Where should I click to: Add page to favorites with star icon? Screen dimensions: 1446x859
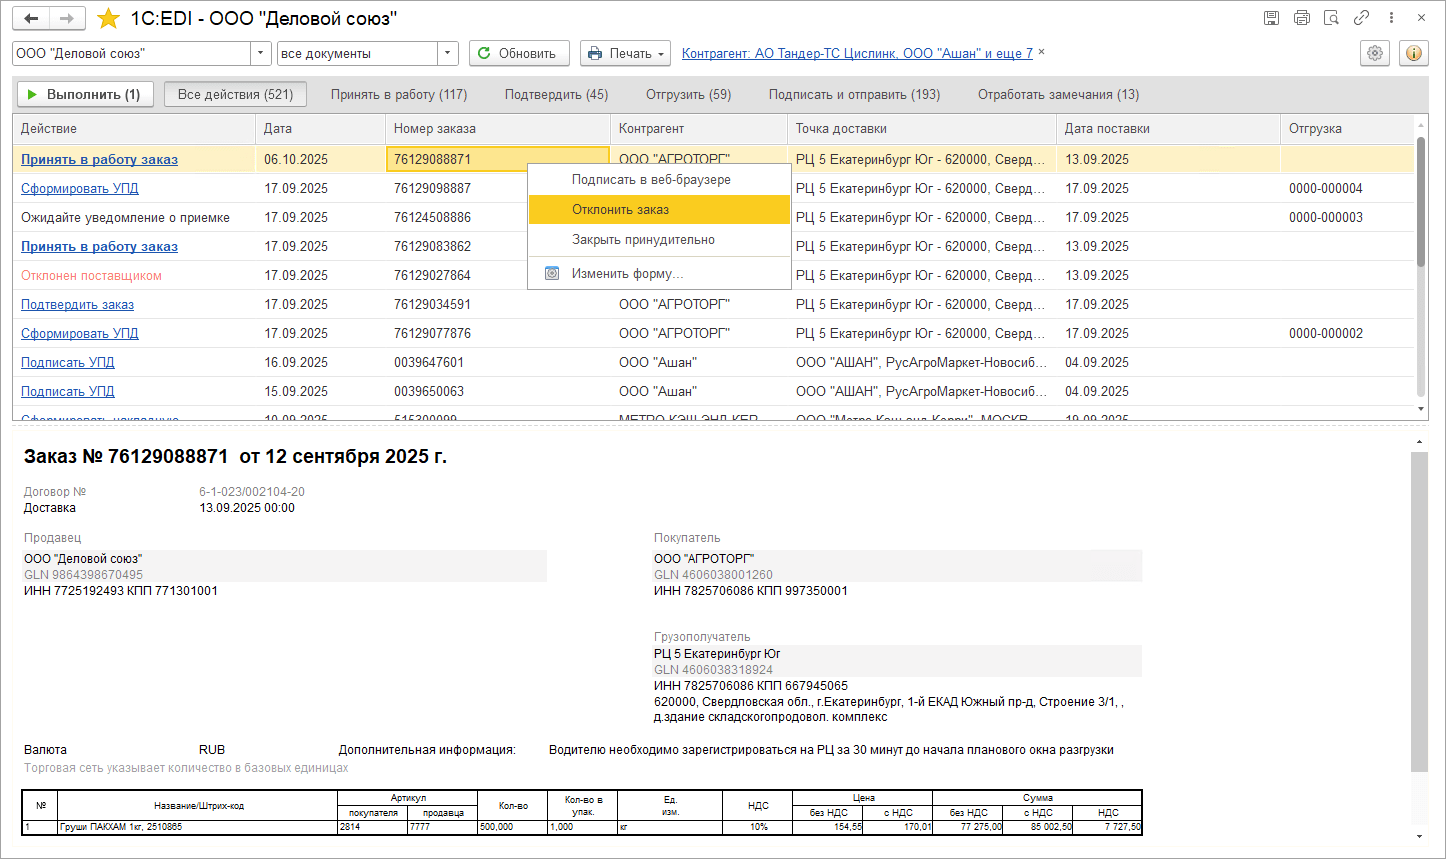[x=108, y=19]
